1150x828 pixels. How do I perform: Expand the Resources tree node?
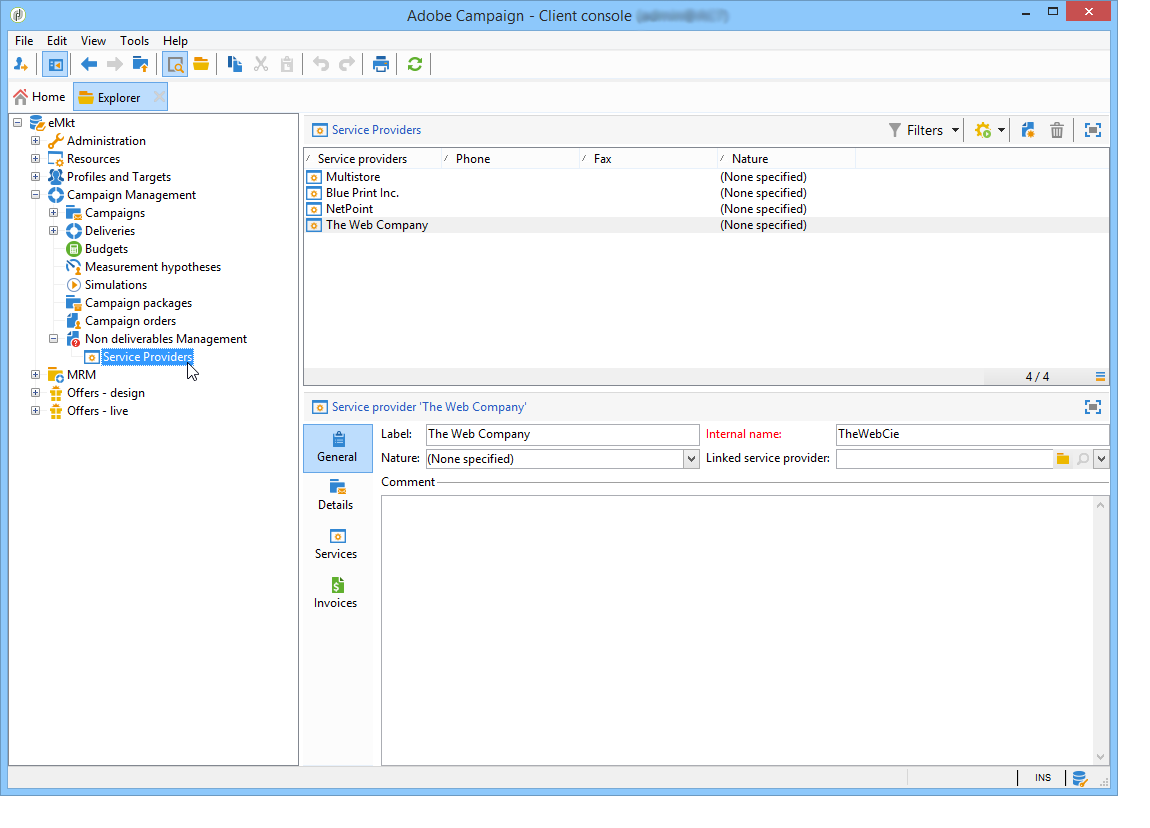point(35,158)
